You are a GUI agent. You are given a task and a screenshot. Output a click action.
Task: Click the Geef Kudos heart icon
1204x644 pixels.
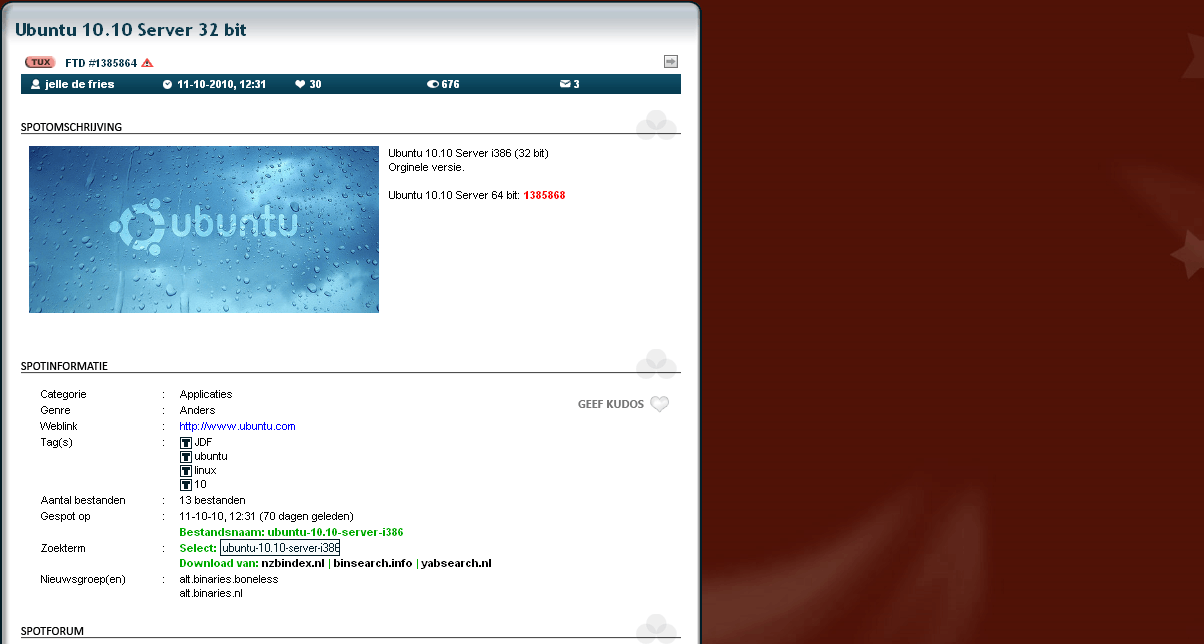click(x=659, y=404)
